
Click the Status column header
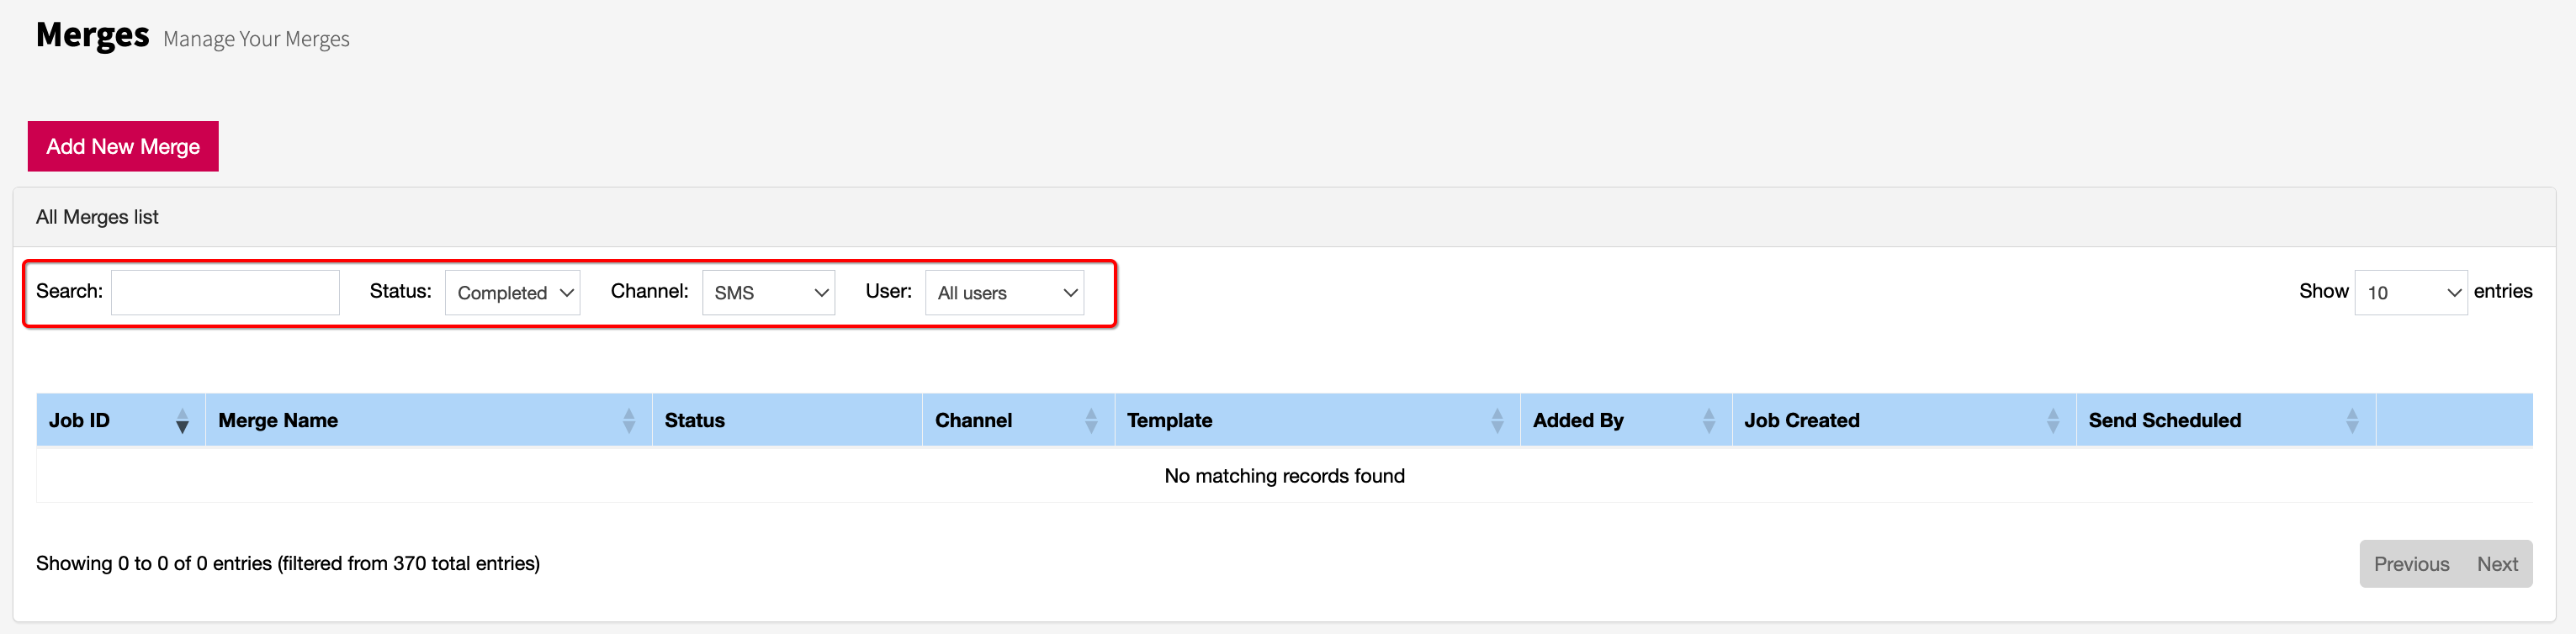tap(787, 420)
